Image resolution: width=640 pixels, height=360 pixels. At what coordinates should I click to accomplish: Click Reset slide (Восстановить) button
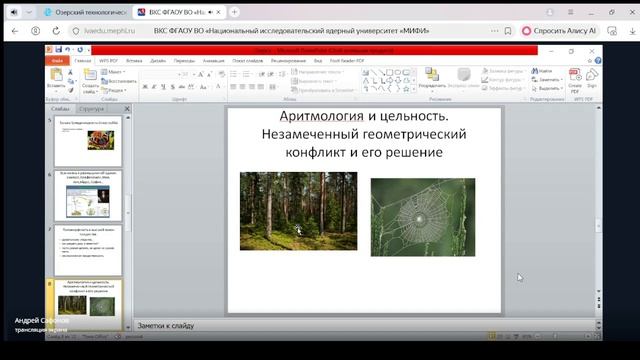point(119,81)
